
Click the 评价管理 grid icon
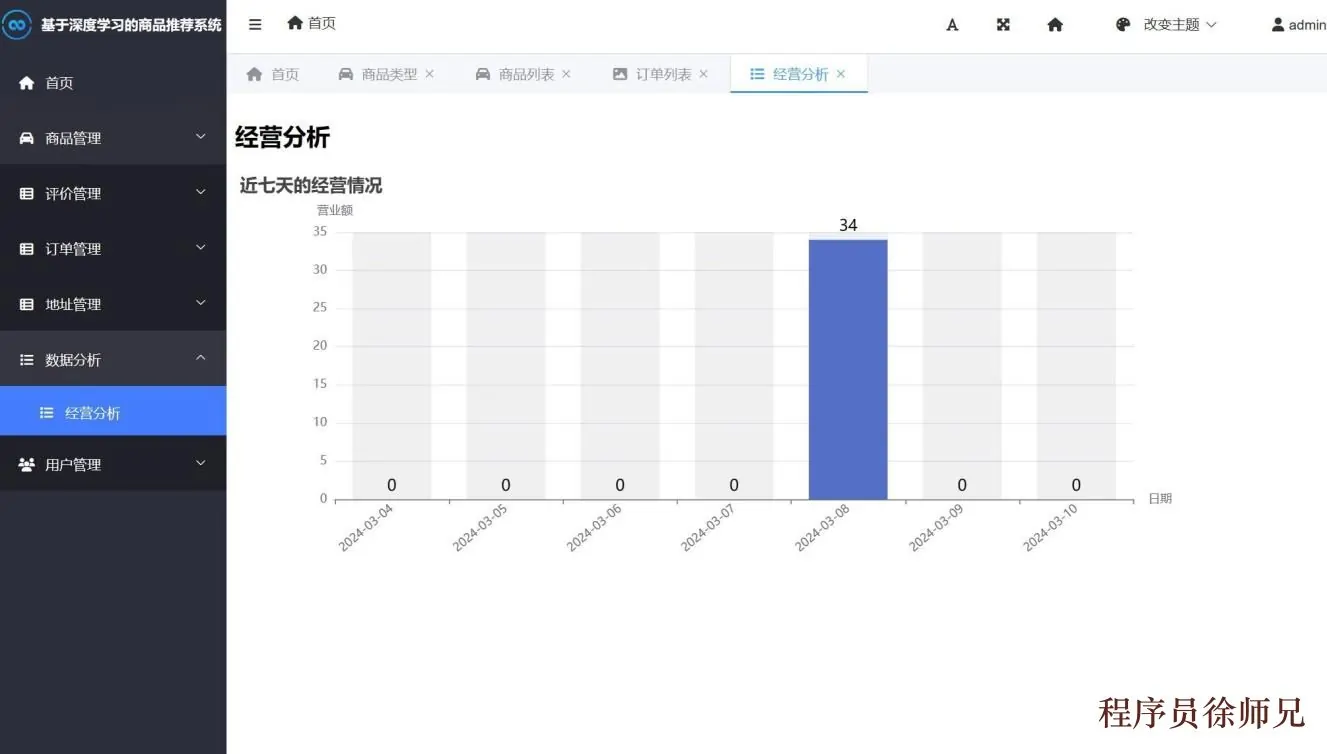pos(26,192)
